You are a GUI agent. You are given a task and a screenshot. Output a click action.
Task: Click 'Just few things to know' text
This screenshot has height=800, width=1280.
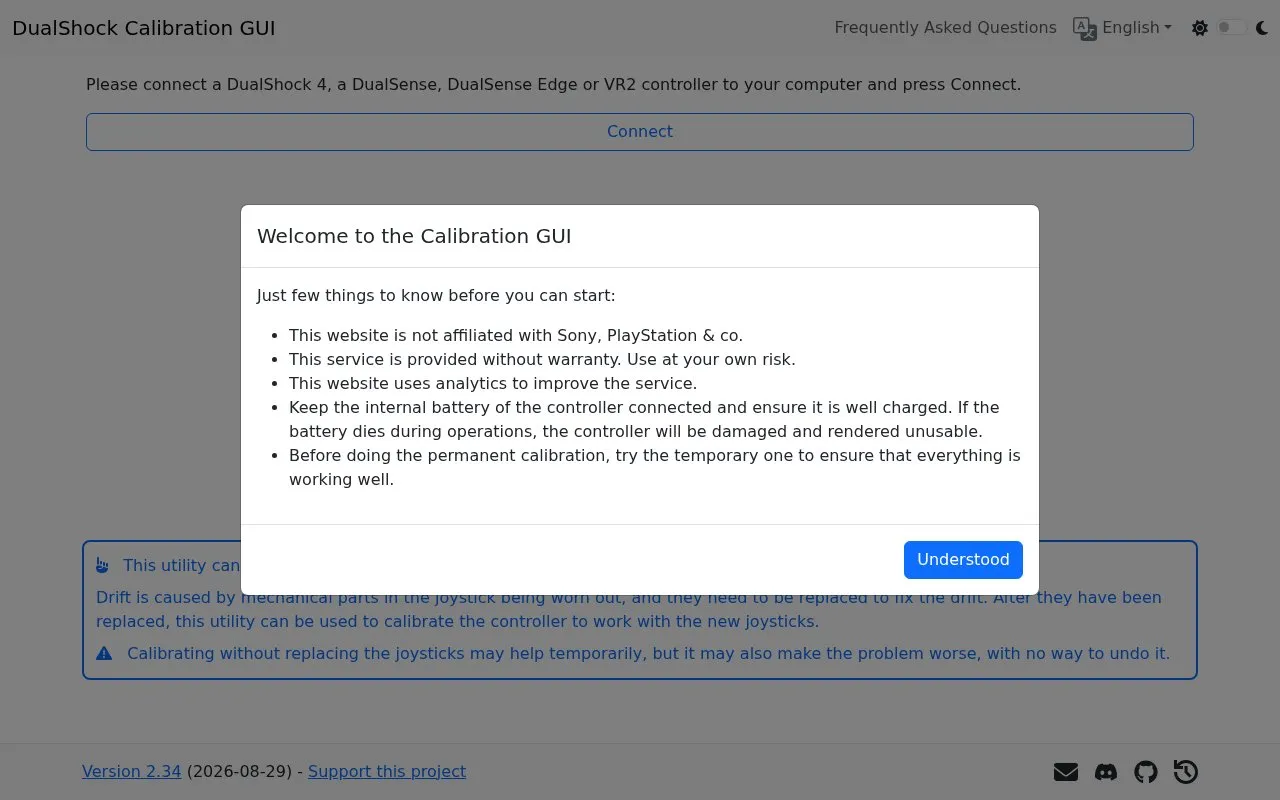(436, 296)
